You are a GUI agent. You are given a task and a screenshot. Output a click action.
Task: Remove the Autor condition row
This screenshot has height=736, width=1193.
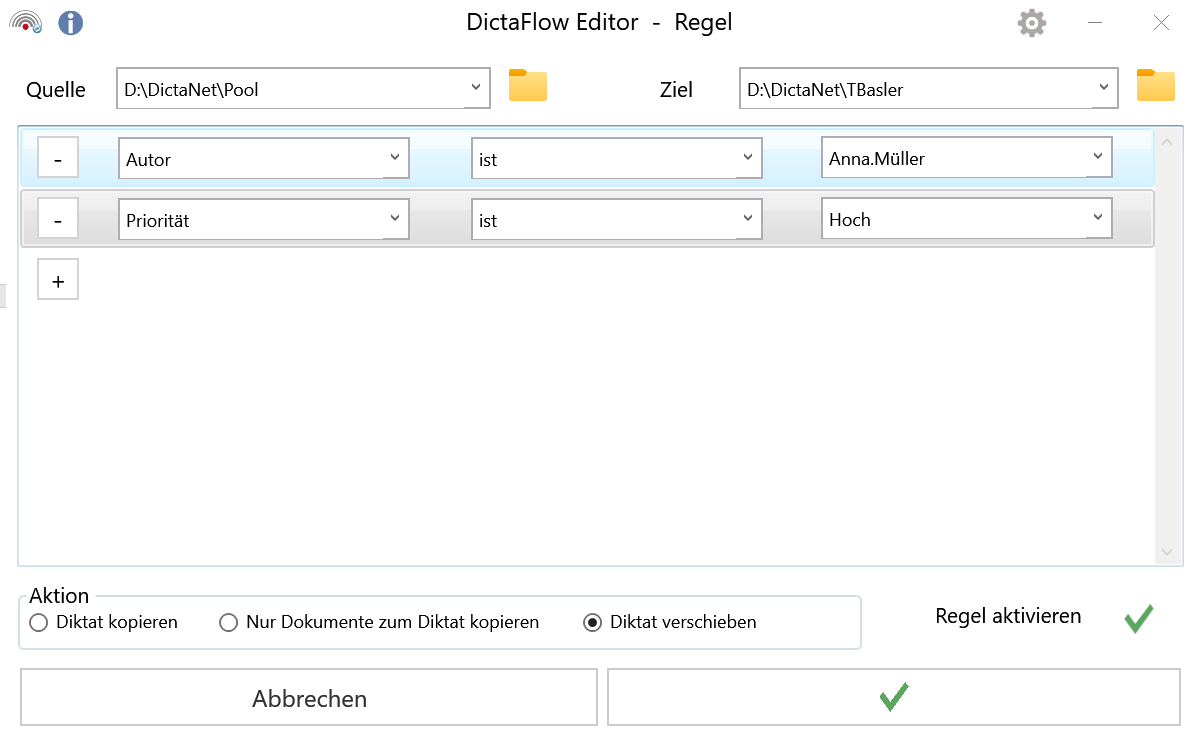tap(58, 159)
